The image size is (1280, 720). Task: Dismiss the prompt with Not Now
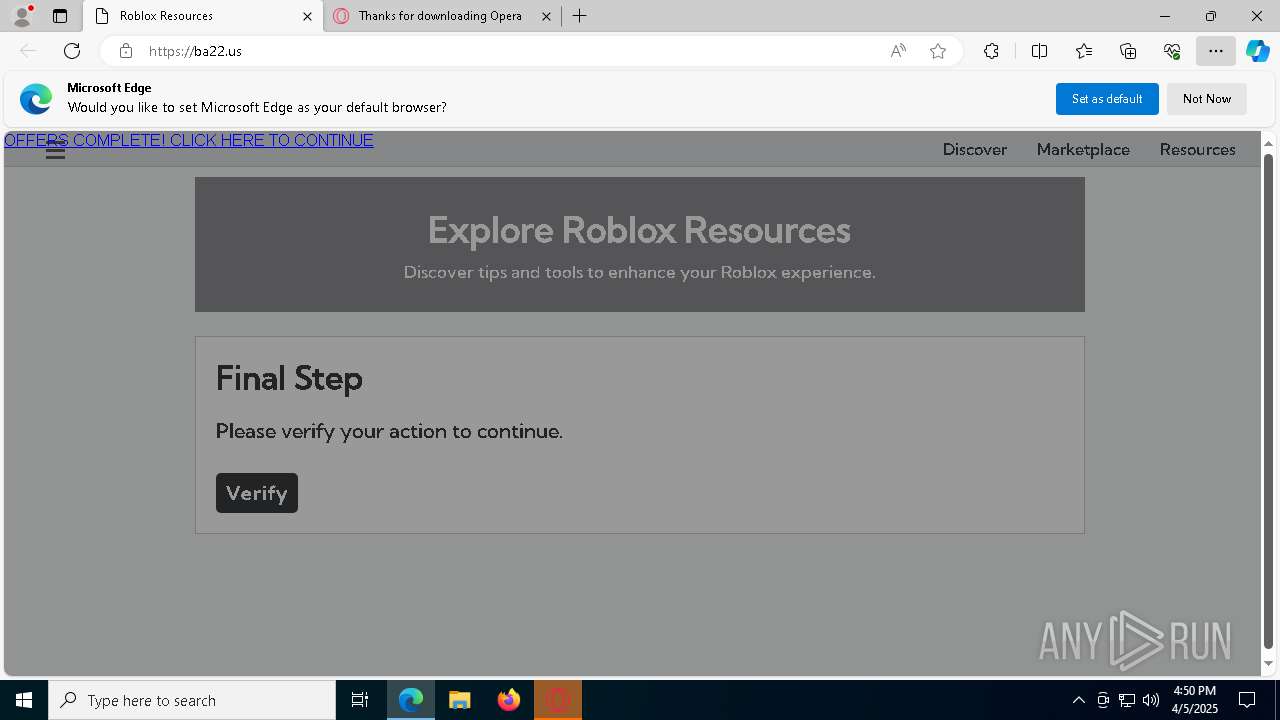(x=1207, y=99)
